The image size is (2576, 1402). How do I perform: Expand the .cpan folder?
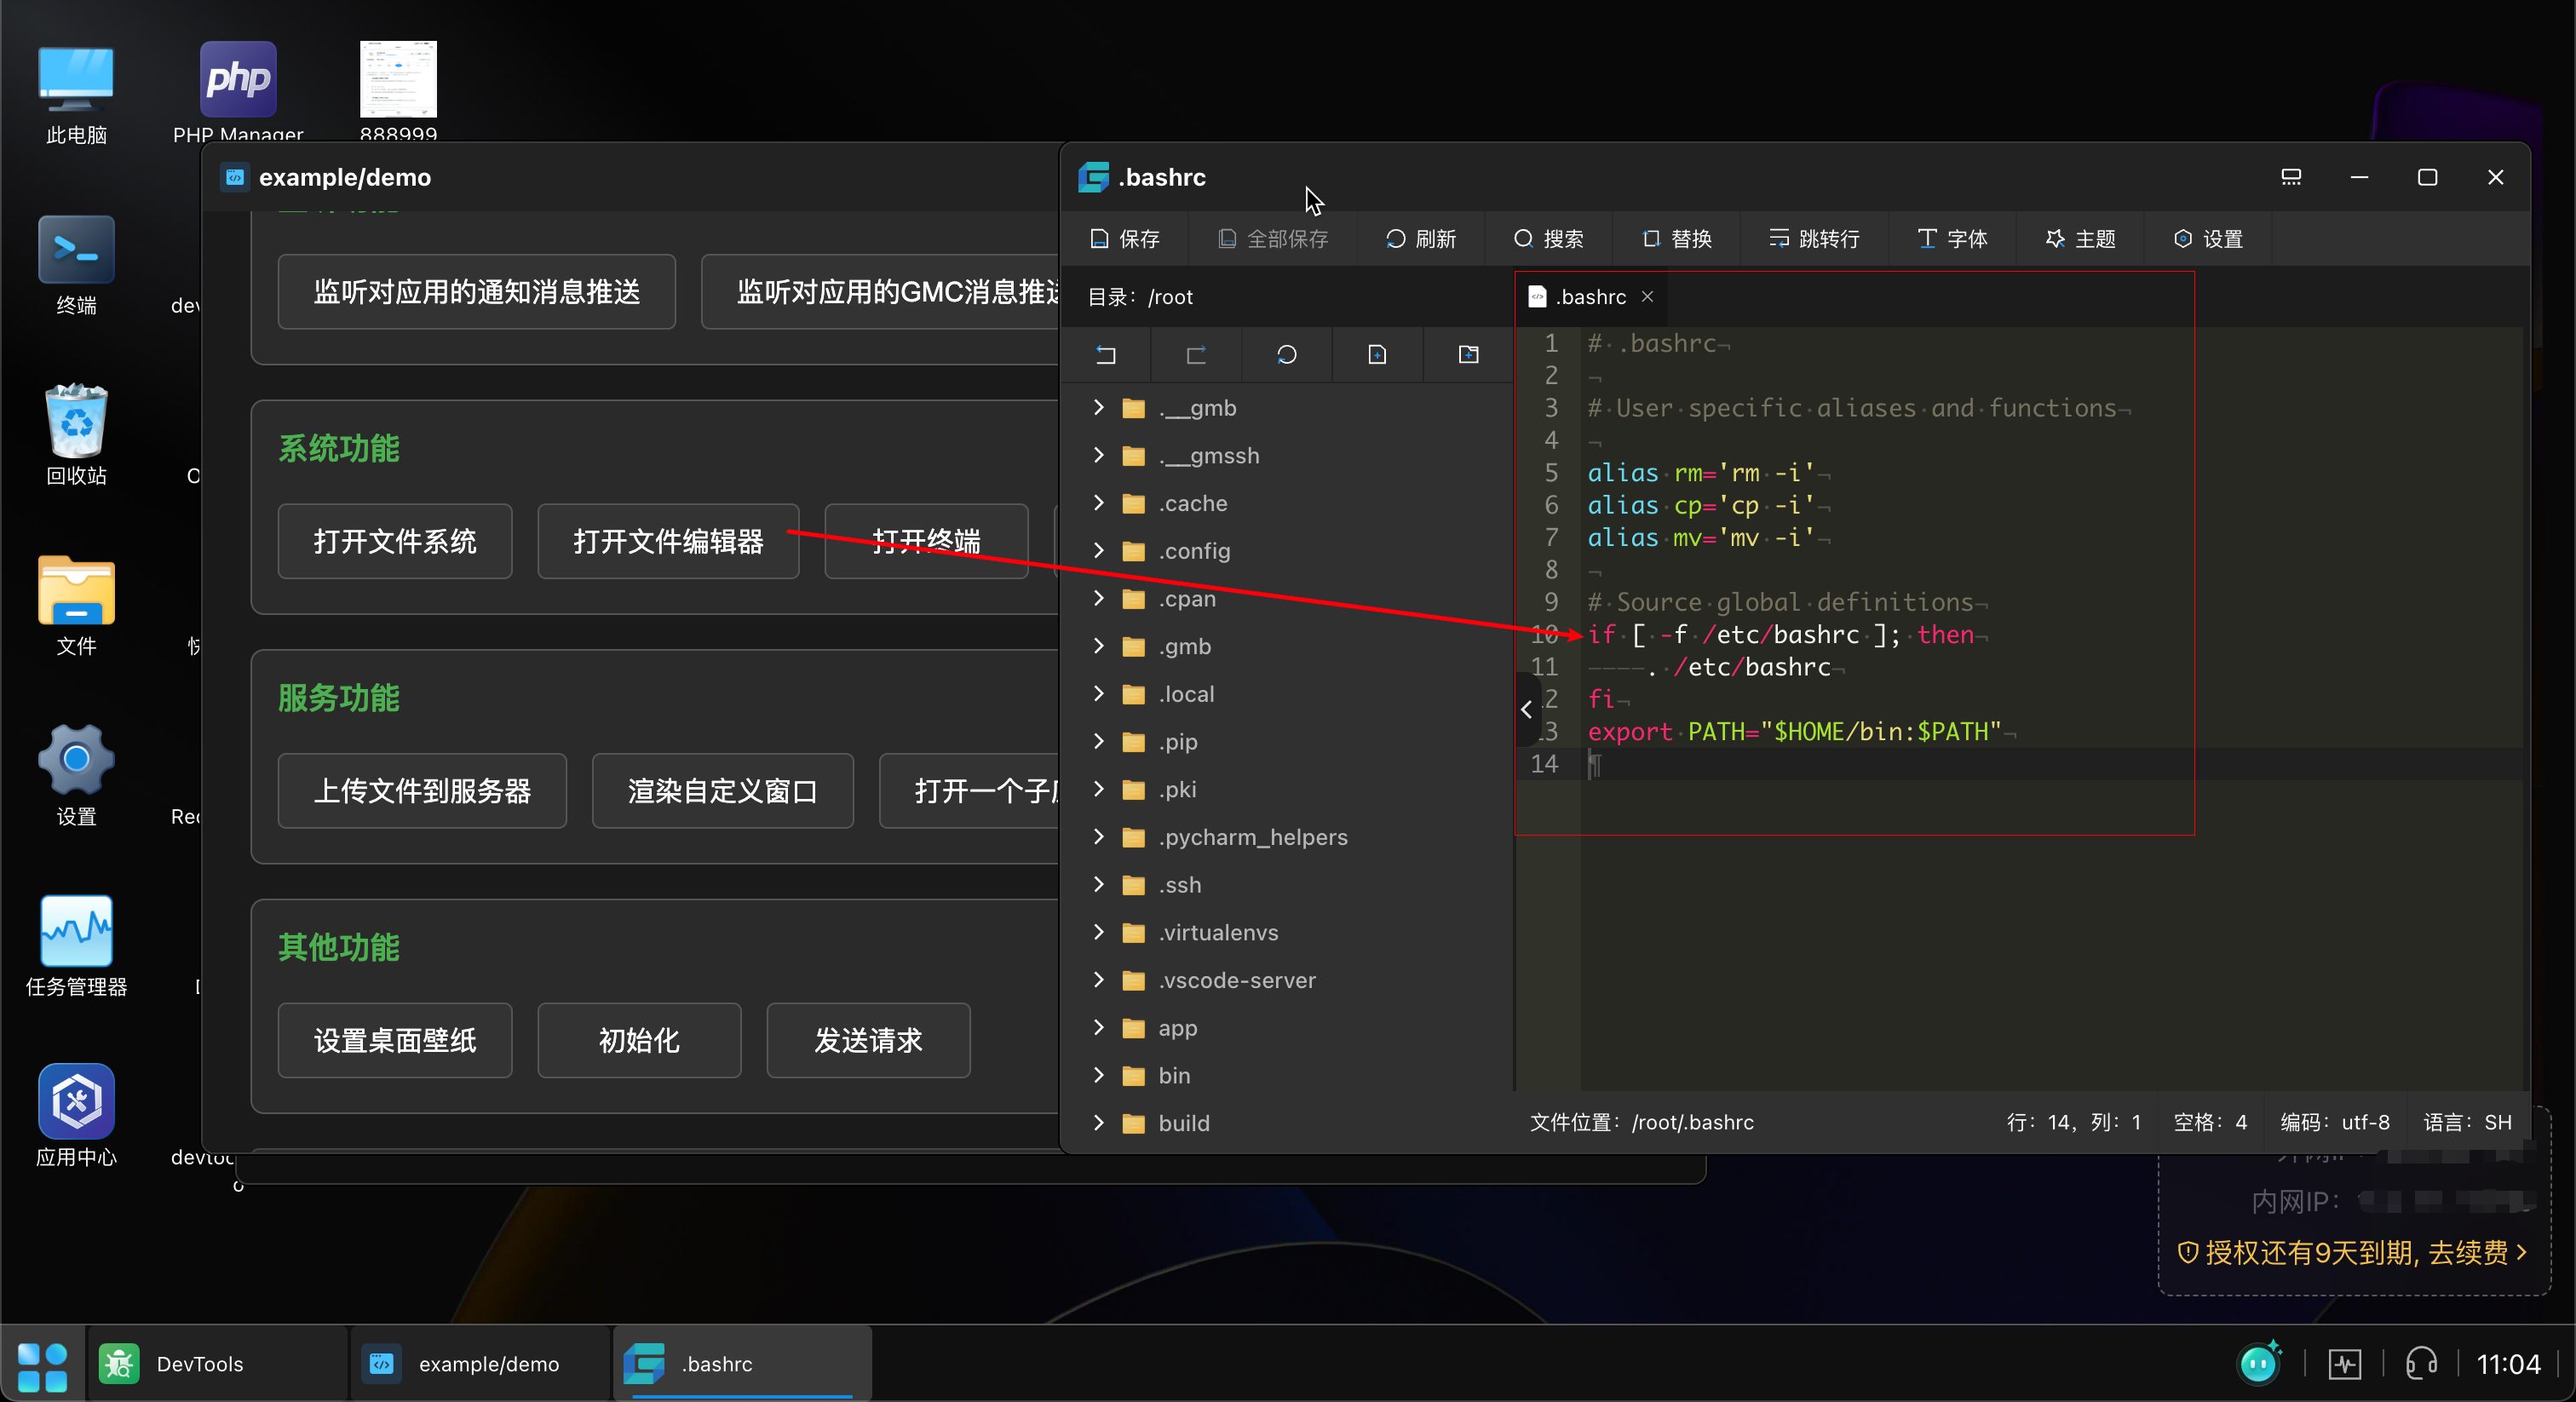tap(1099, 598)
